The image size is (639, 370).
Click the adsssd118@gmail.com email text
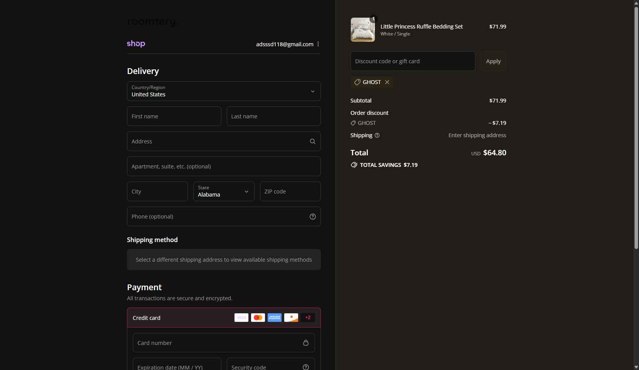284,44
